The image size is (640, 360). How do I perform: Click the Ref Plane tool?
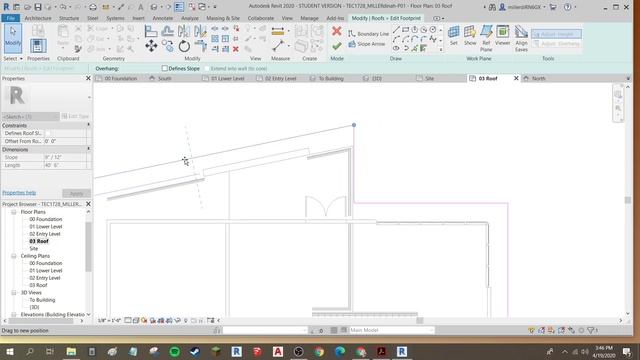[486, 38]
